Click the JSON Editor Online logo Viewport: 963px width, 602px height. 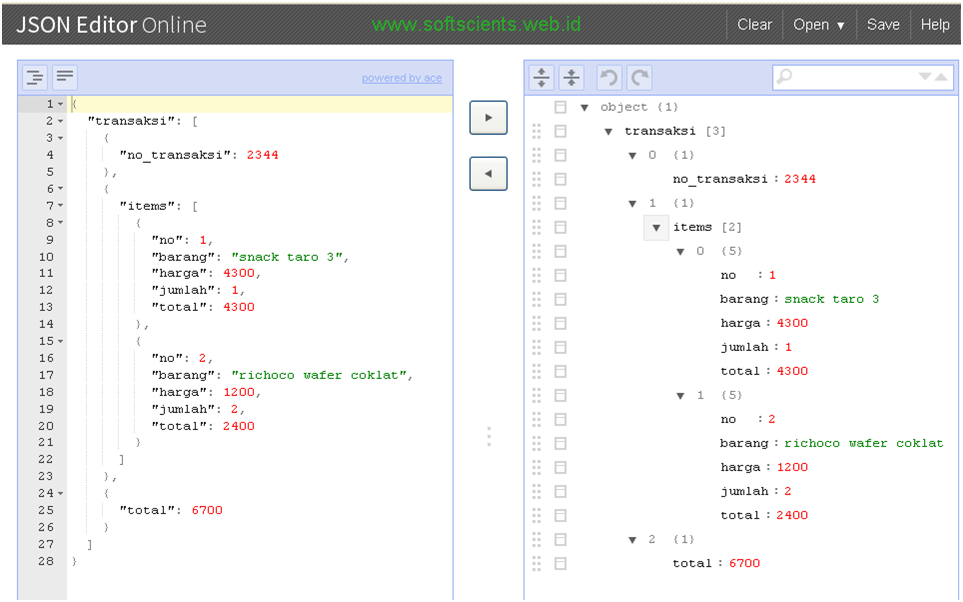(x=111, y=25)
